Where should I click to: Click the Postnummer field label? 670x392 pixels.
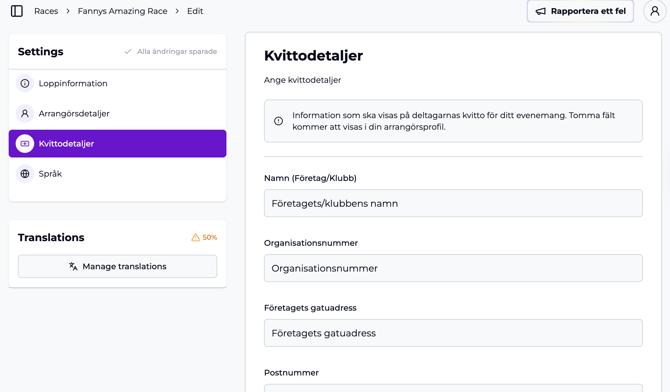coord(291,373)
